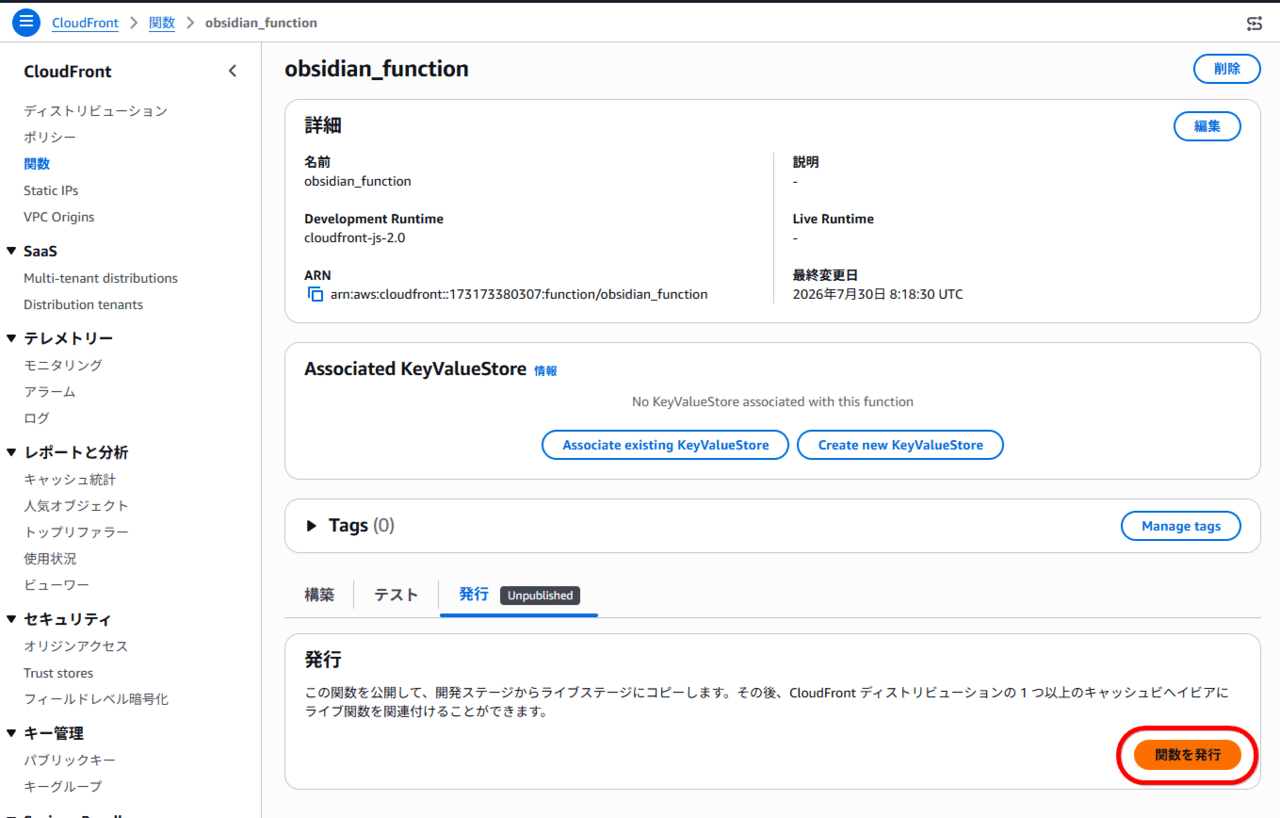Open 関数 in sidebar
The width and height of the screenshot is (1280, 818).
pyautogui.click(x=37, y=164)
